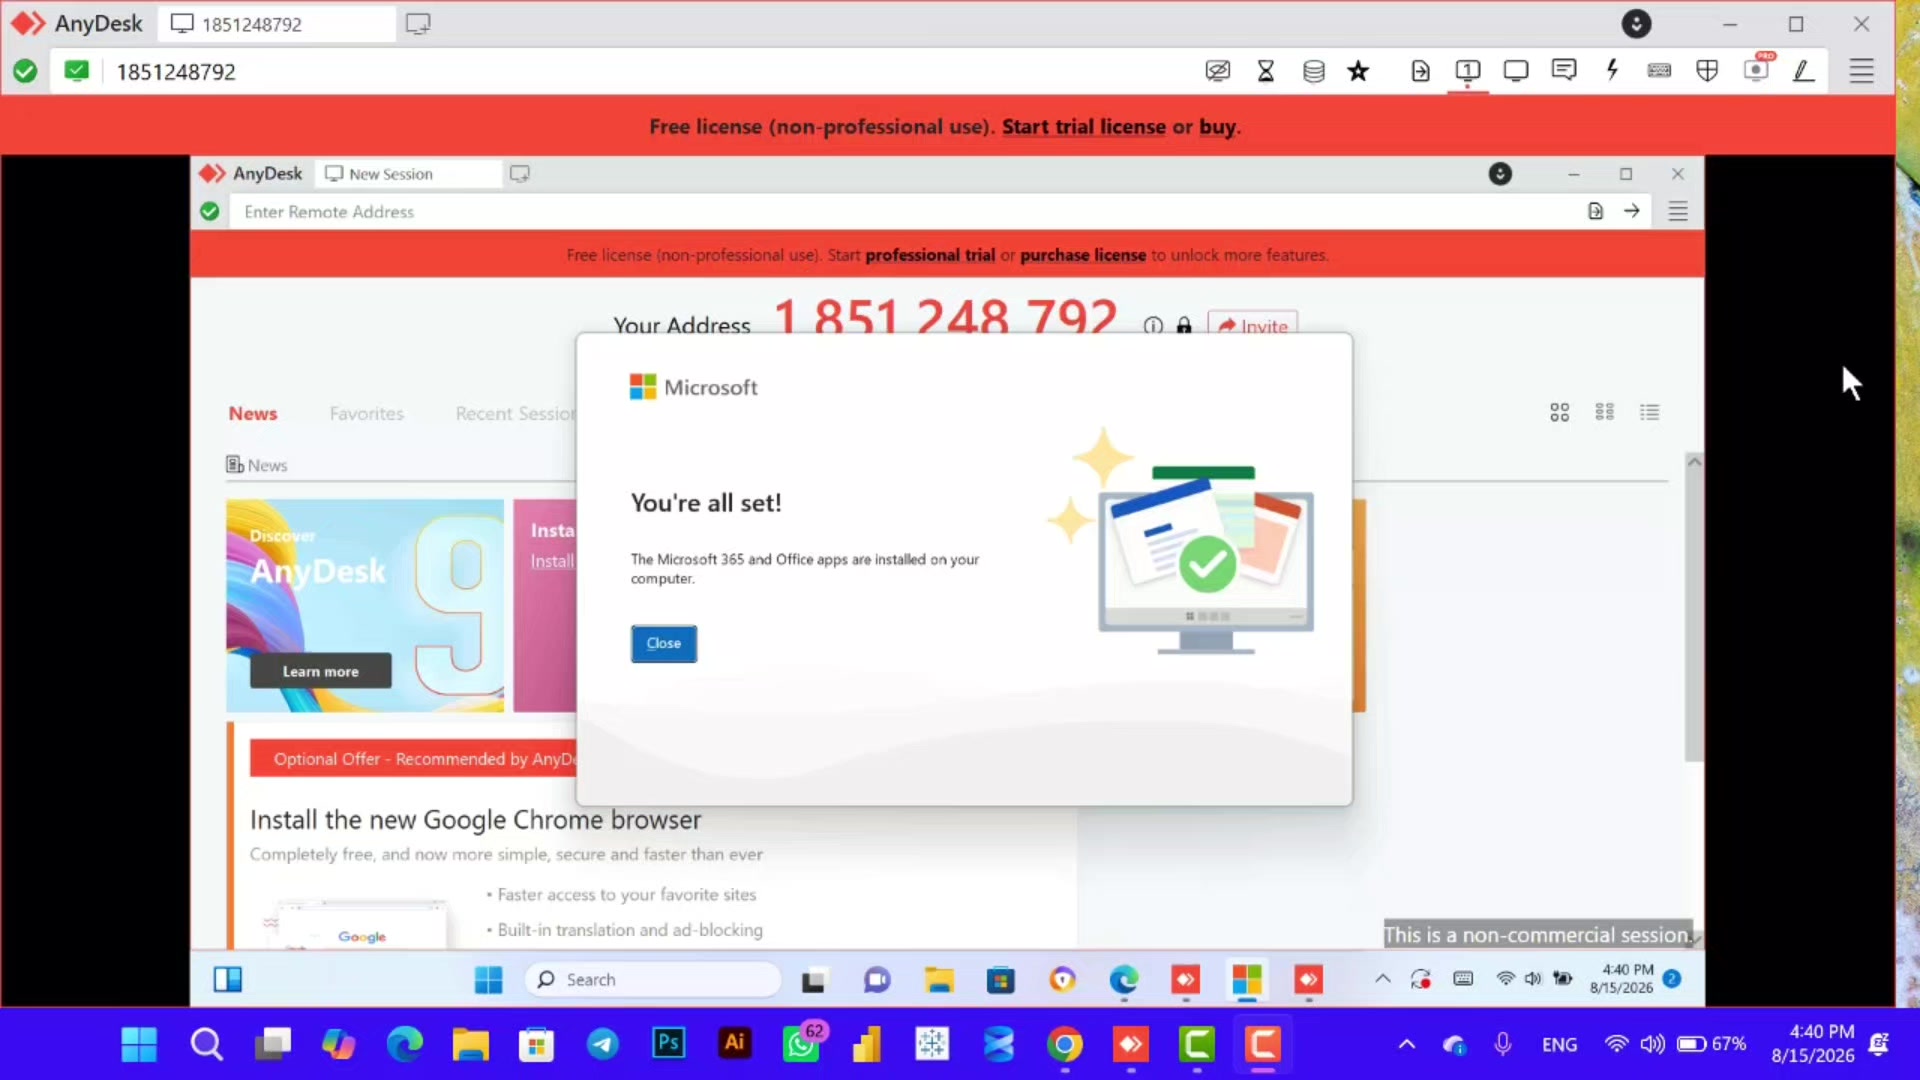Open the outer AnyDesk hamburger menu

click(1861, 71)
